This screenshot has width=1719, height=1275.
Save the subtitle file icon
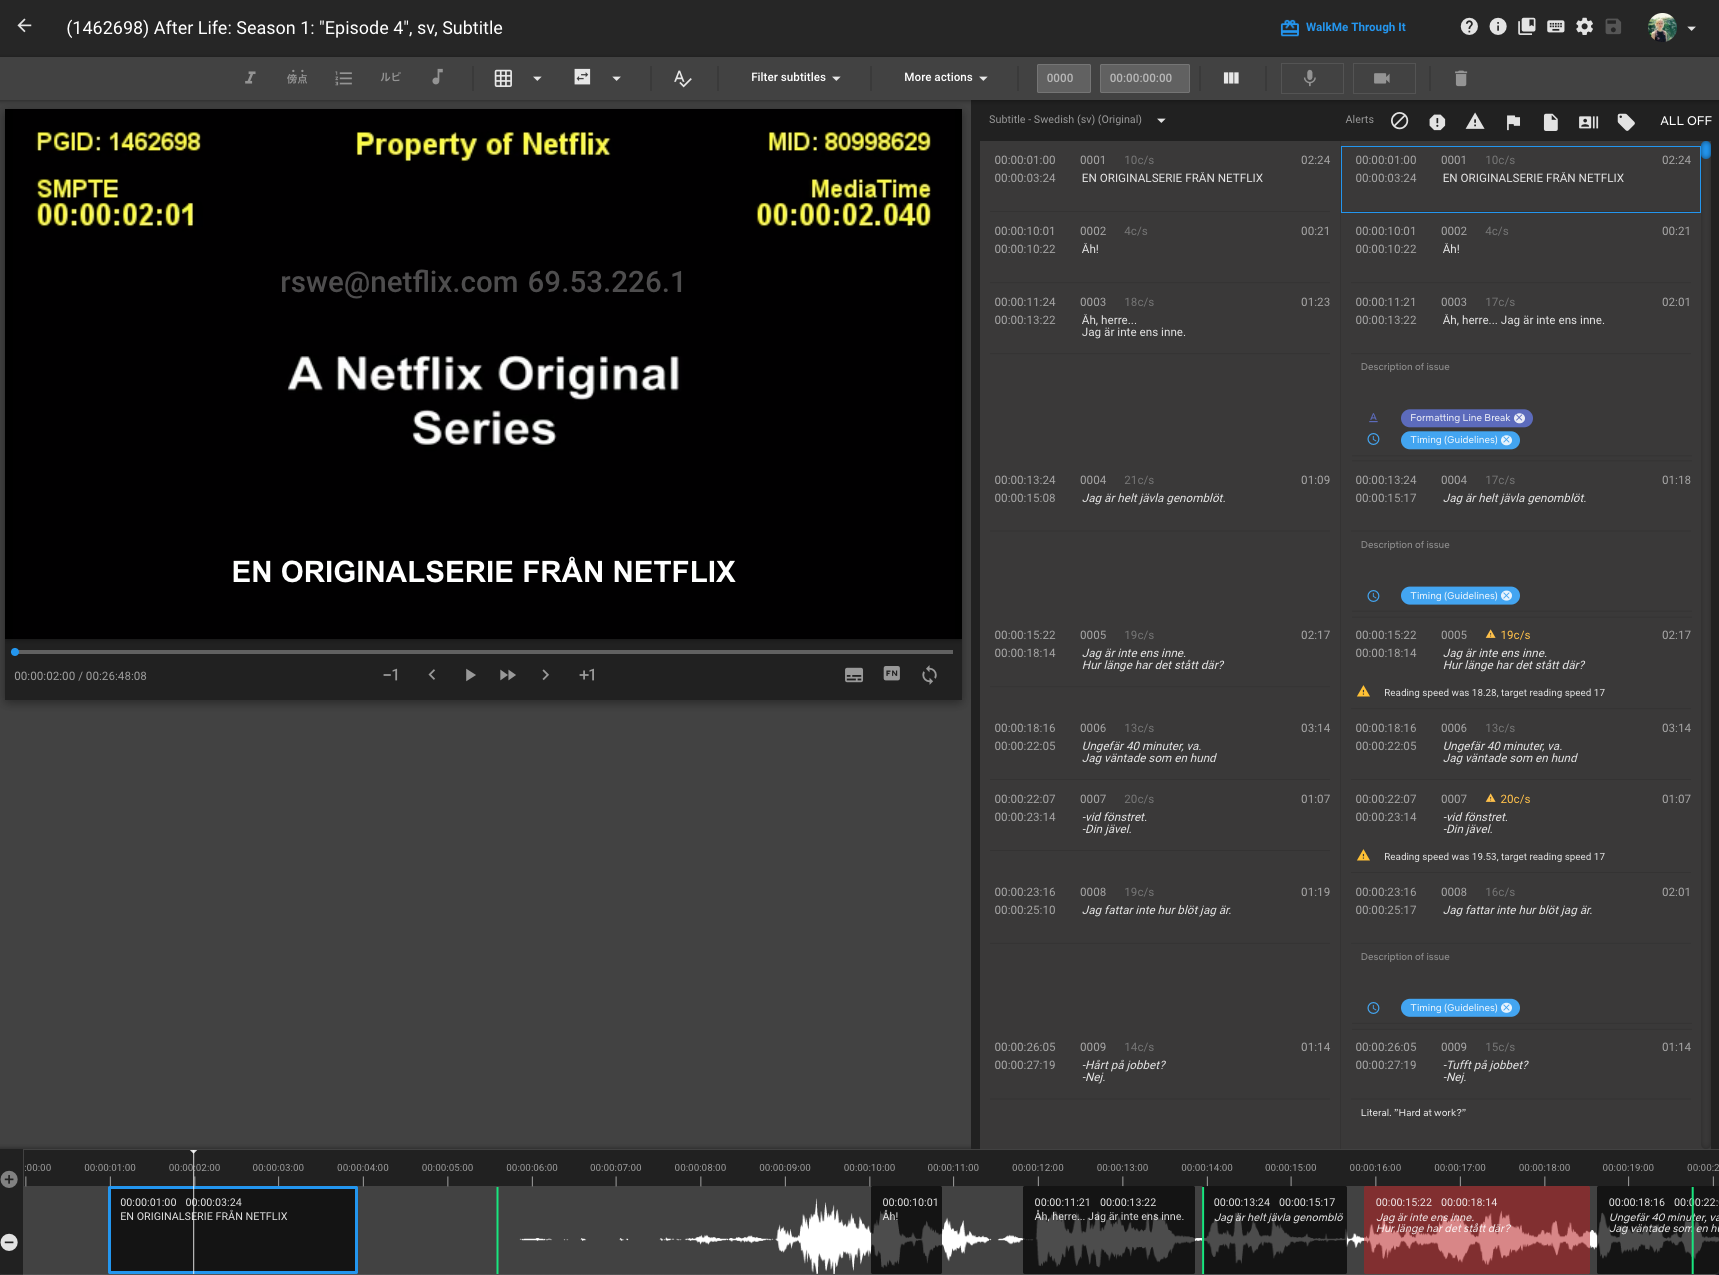(x=1613, y=27)
